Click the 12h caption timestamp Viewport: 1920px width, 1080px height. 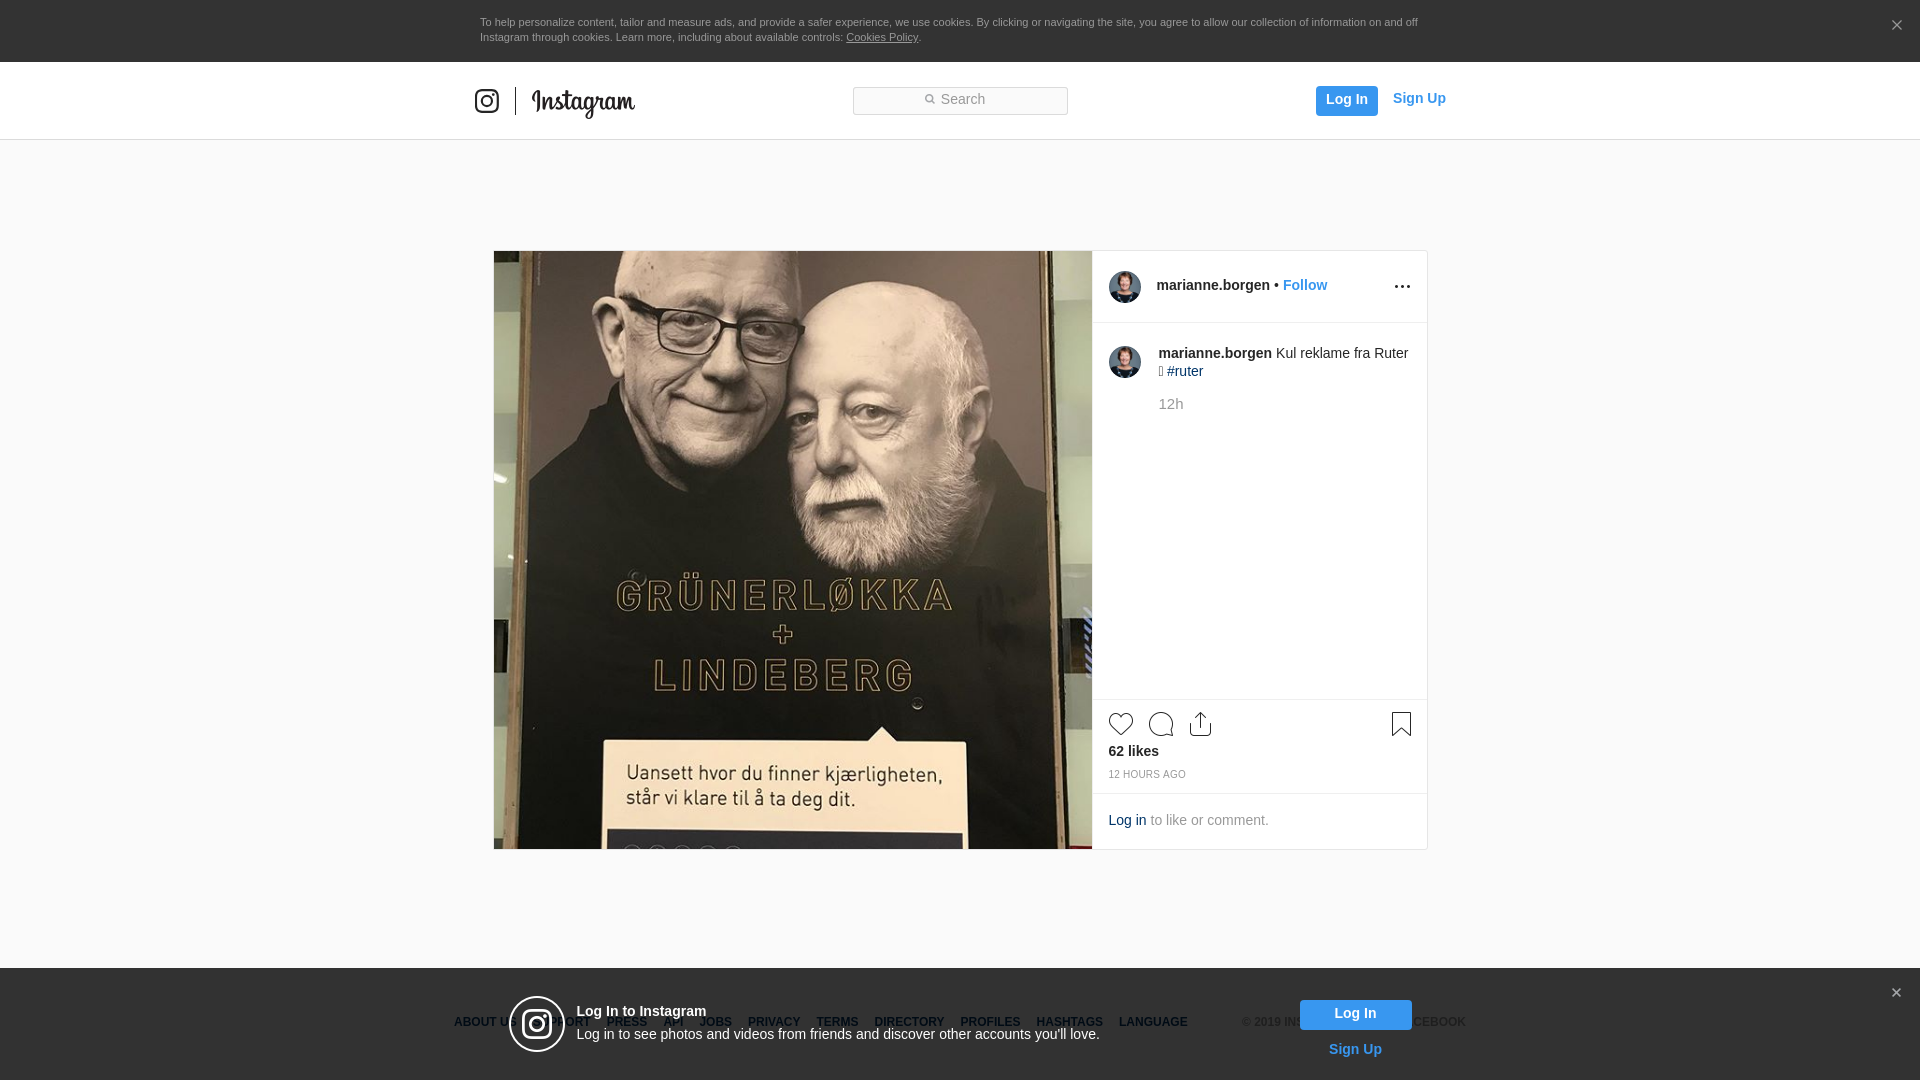click(x=1171, y=404)
